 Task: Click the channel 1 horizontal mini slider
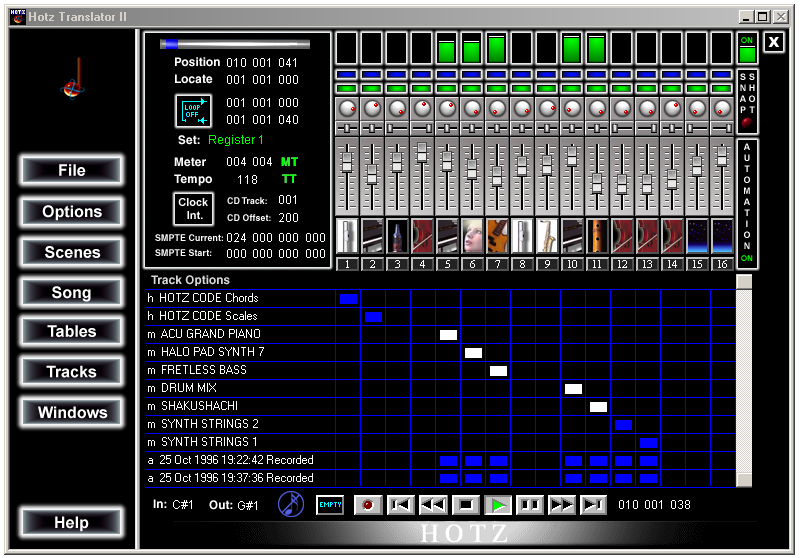coord(347,128)
